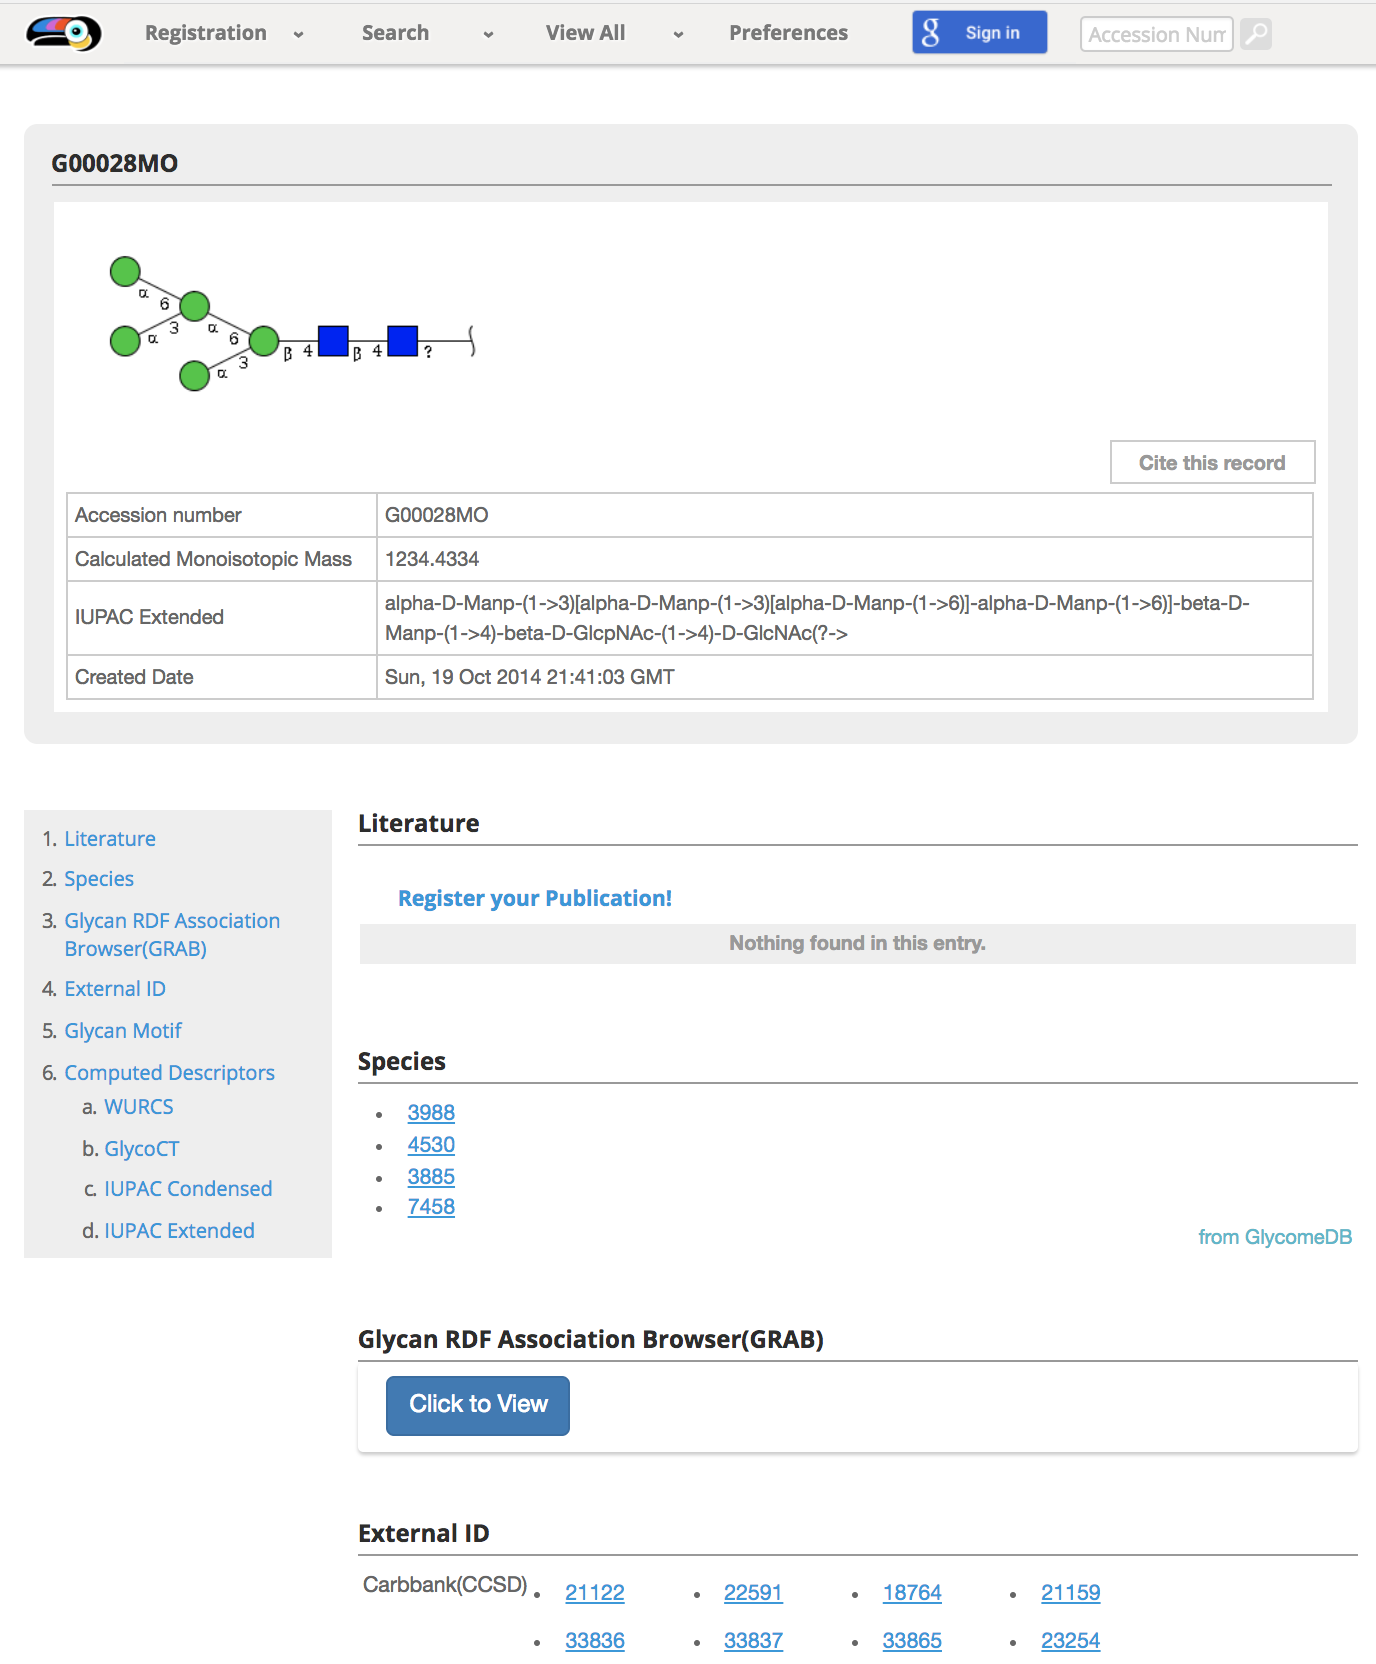
Task: Open the Preferences menu item
Action: click(x=788, y=33)
